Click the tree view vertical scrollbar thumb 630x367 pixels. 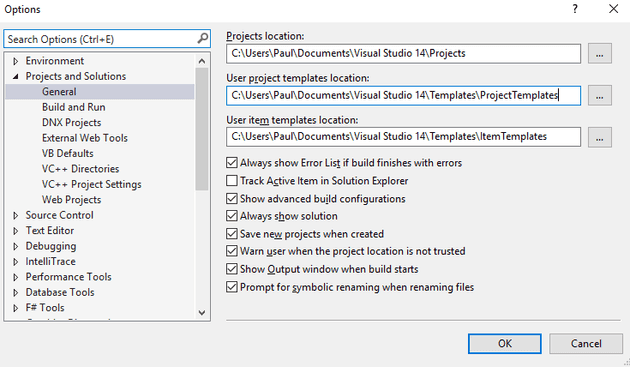pos(202,129)
